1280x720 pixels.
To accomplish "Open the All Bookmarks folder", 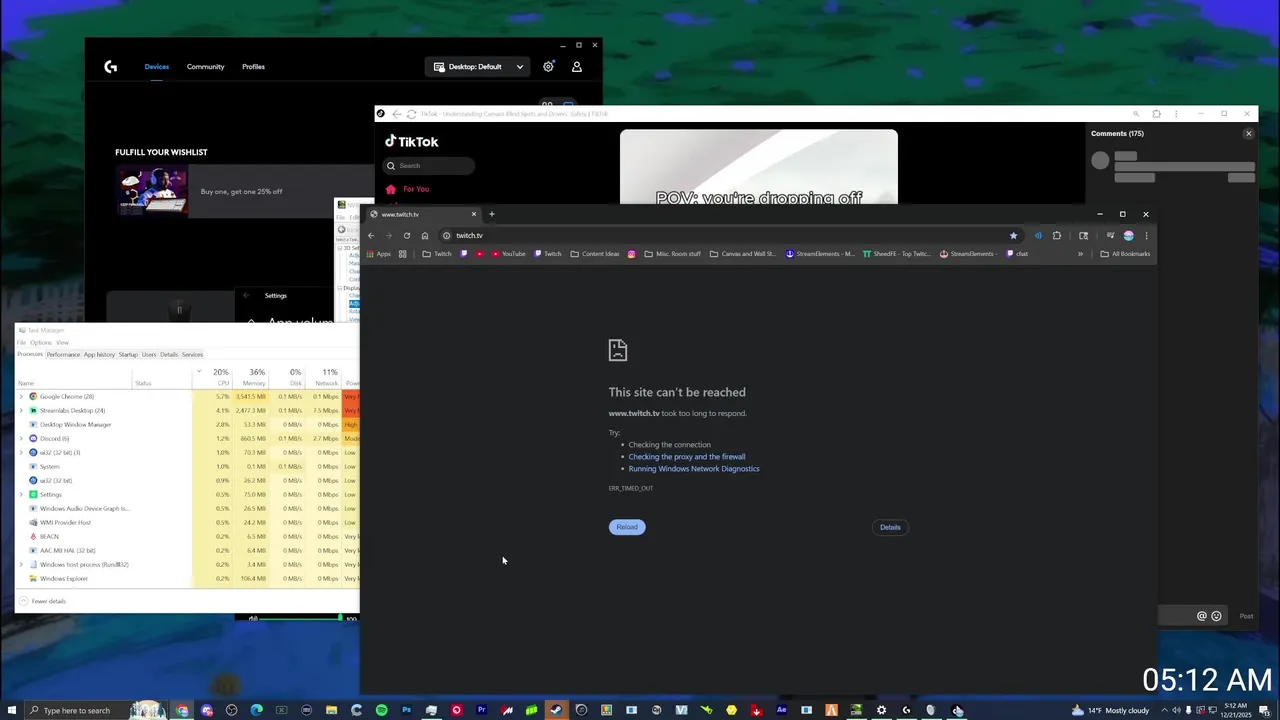I will (x=1125, y=254).
